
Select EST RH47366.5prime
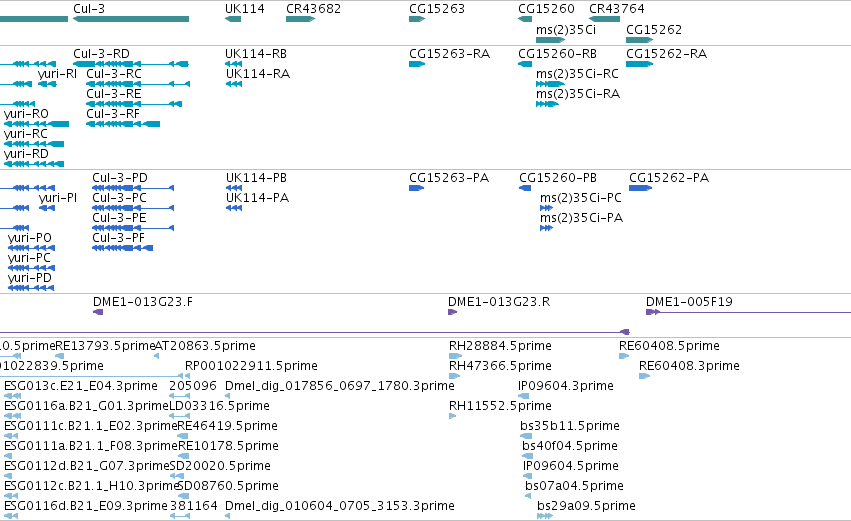click(x=500, y=366)
